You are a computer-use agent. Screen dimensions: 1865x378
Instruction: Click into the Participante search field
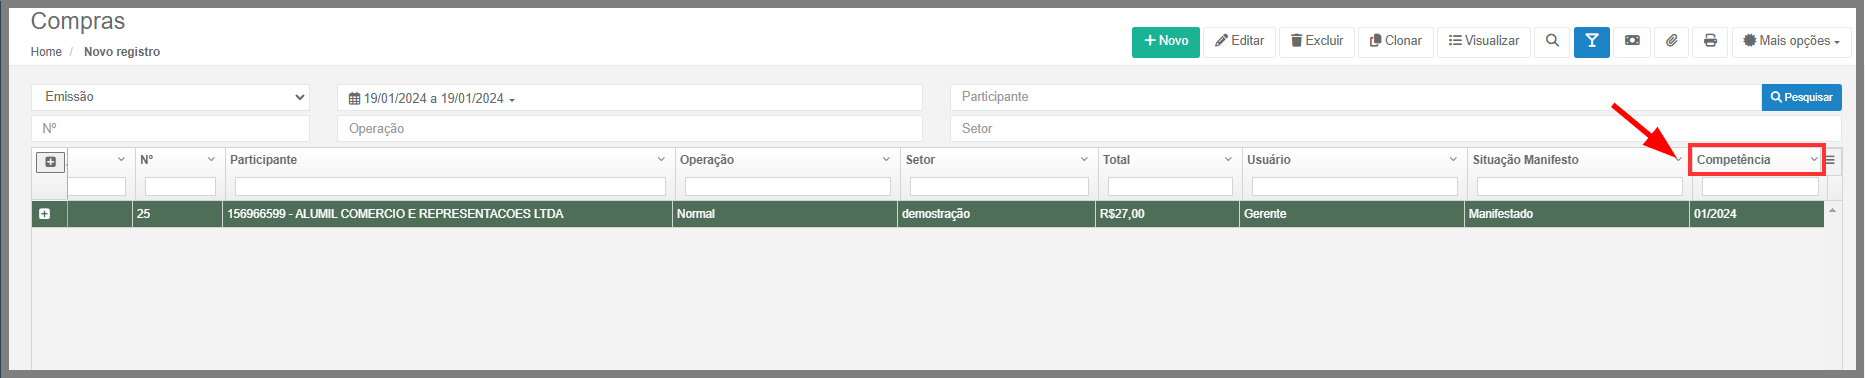(x=1355, y=97)
